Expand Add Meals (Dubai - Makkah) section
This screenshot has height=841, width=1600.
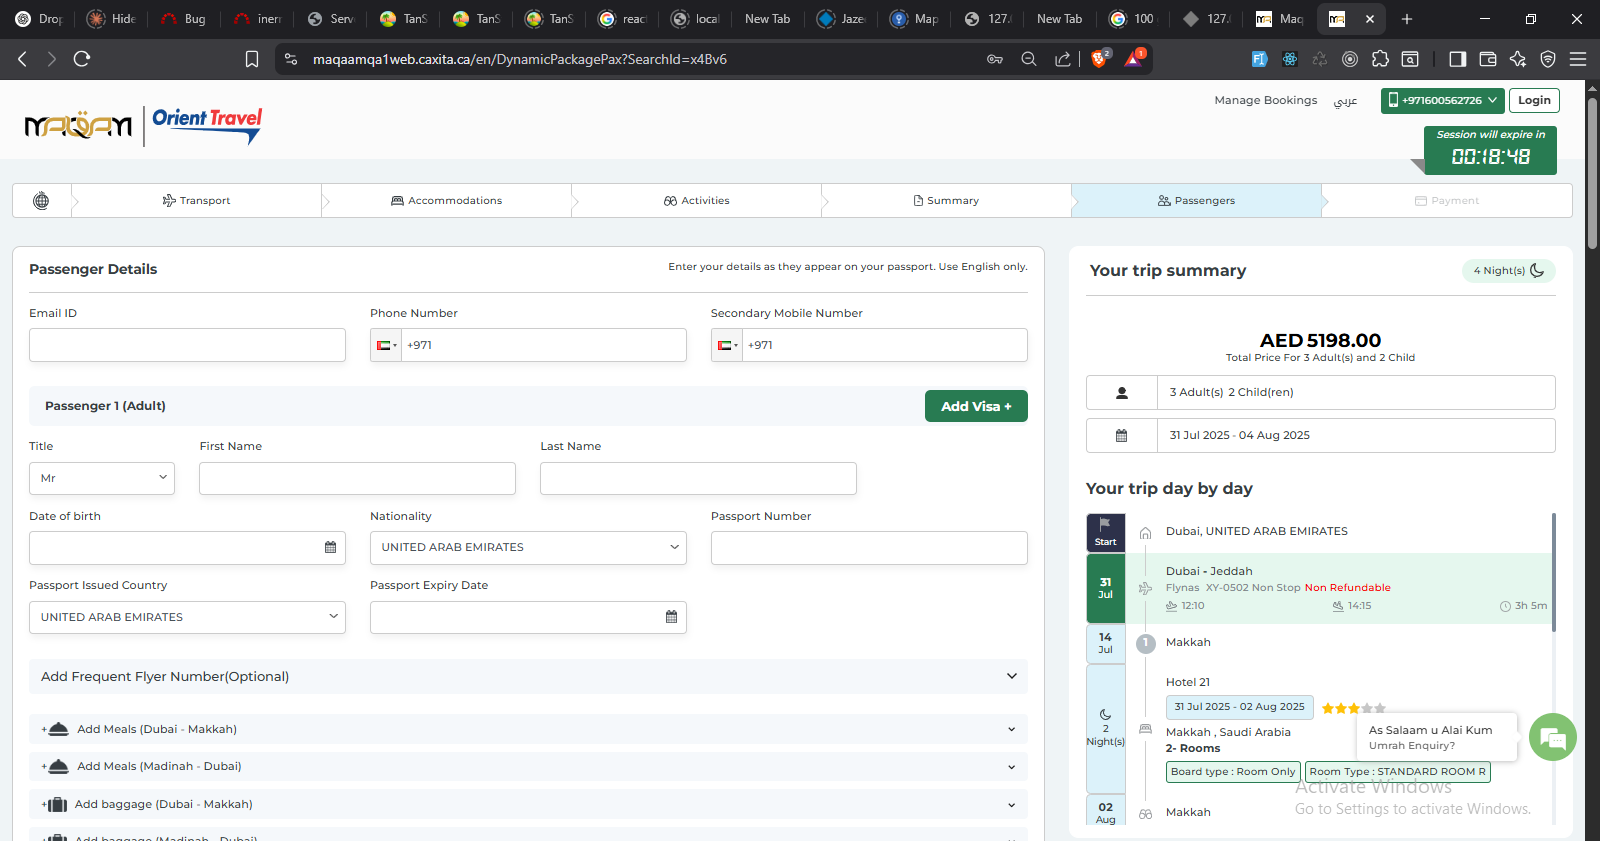pos(528,729)
